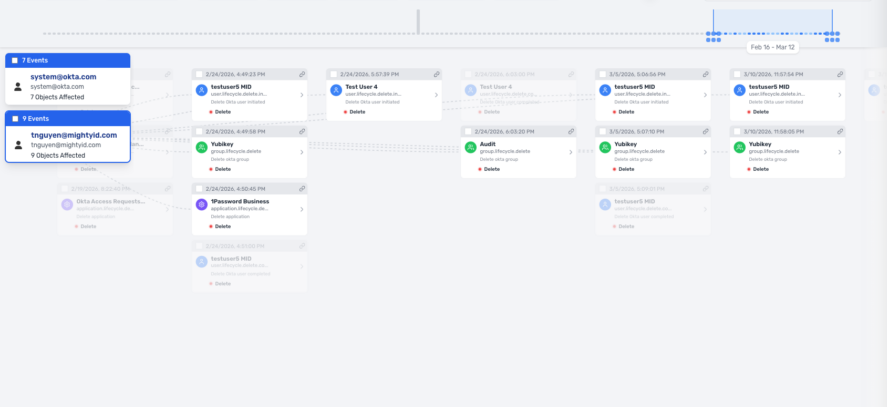Check the 9 Events checkbox
The height and width of the screenshot is (407, 887).
coord(14,118)
